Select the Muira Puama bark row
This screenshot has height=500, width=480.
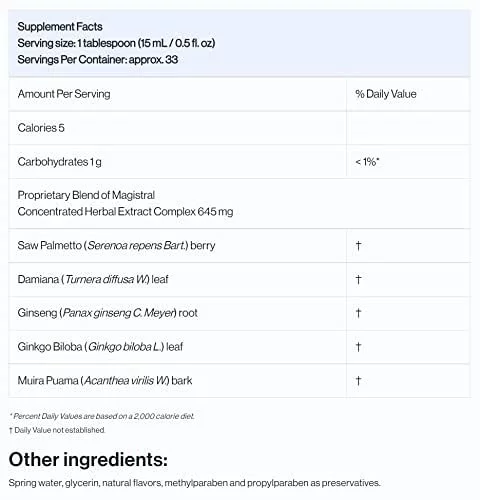click(x=239, y=381)
